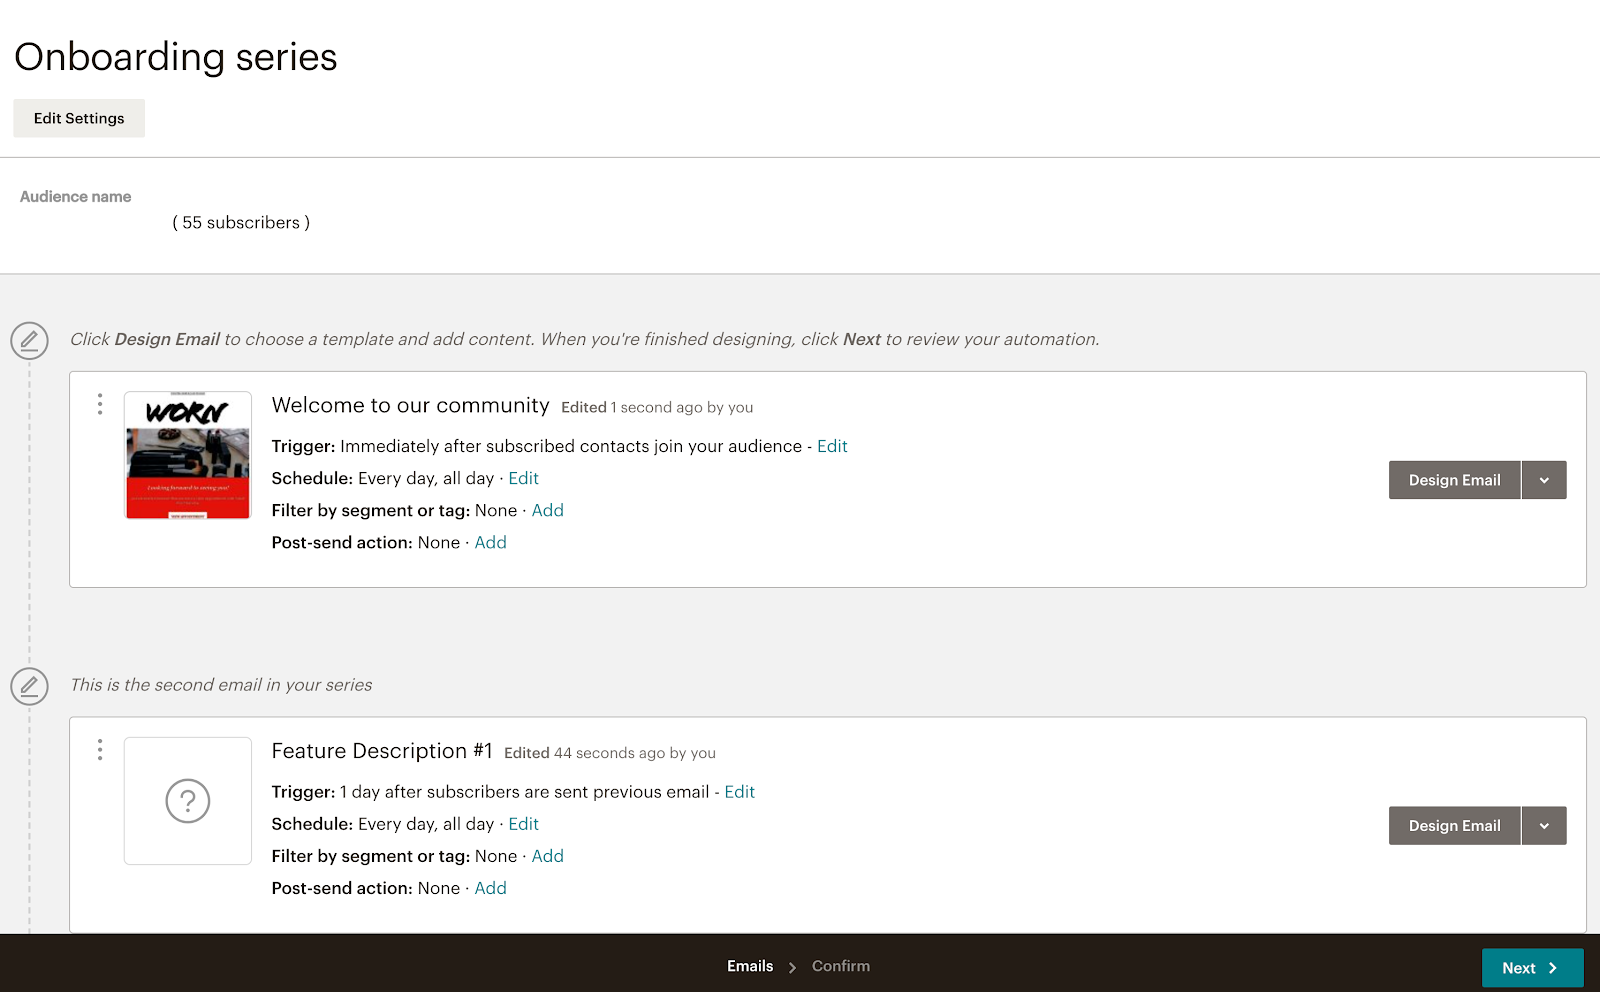Click Design Email for Welcome to our community

click(1454, 480)
